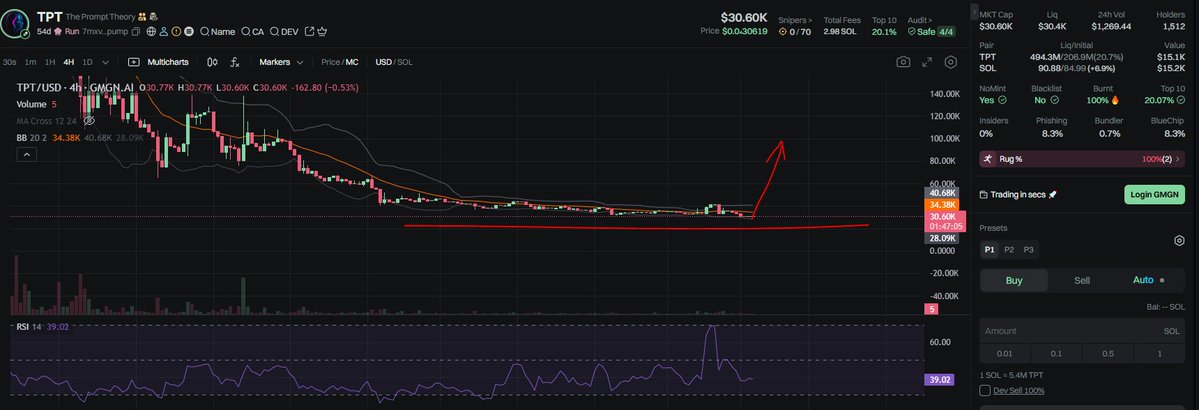Click the Burnt 100% flame icon
This screenshot has width=1199, height=410.
(x=1115, y=100)
